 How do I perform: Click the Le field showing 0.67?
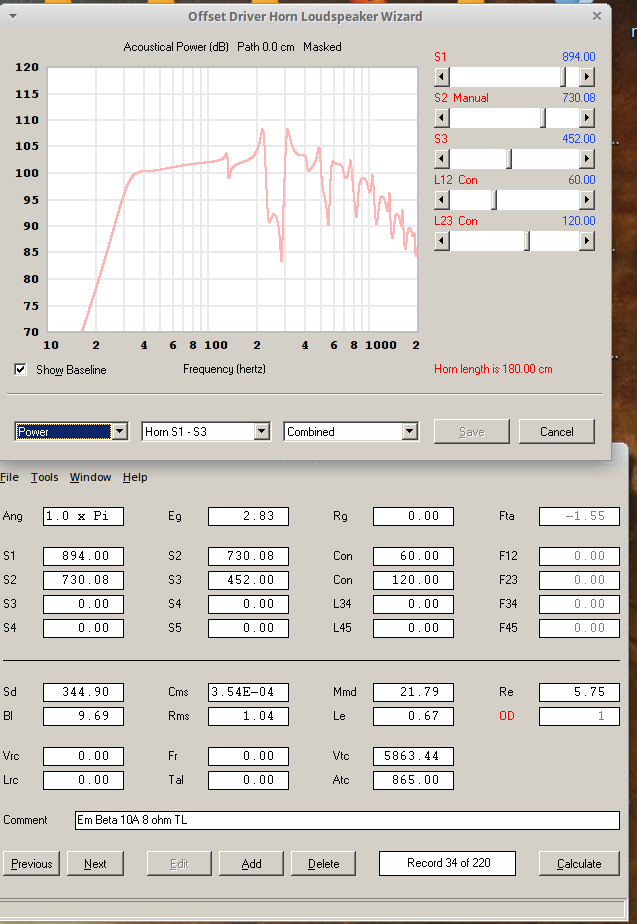[413, 716]
